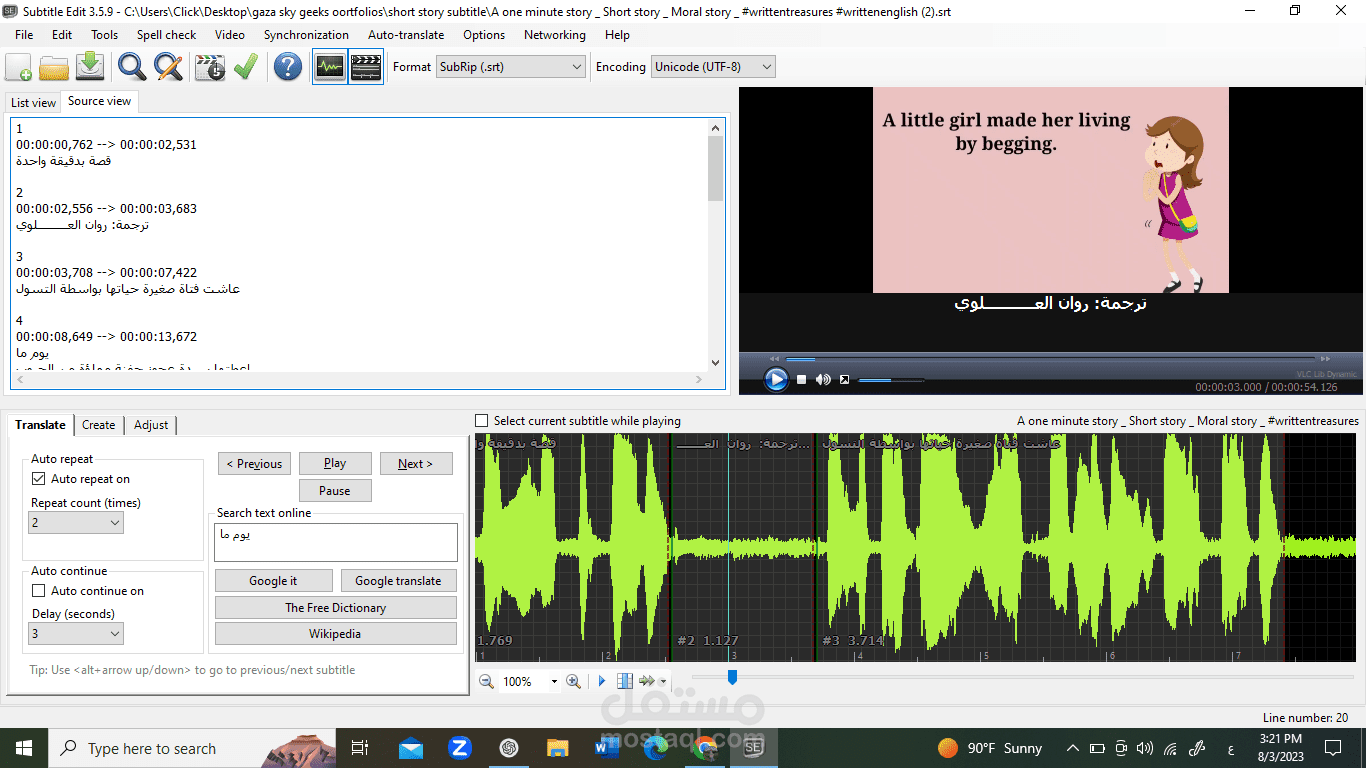Open a subtitle file via the folder icon
1366x768 pixels.
pyautogui.click(x=54, y=67)
